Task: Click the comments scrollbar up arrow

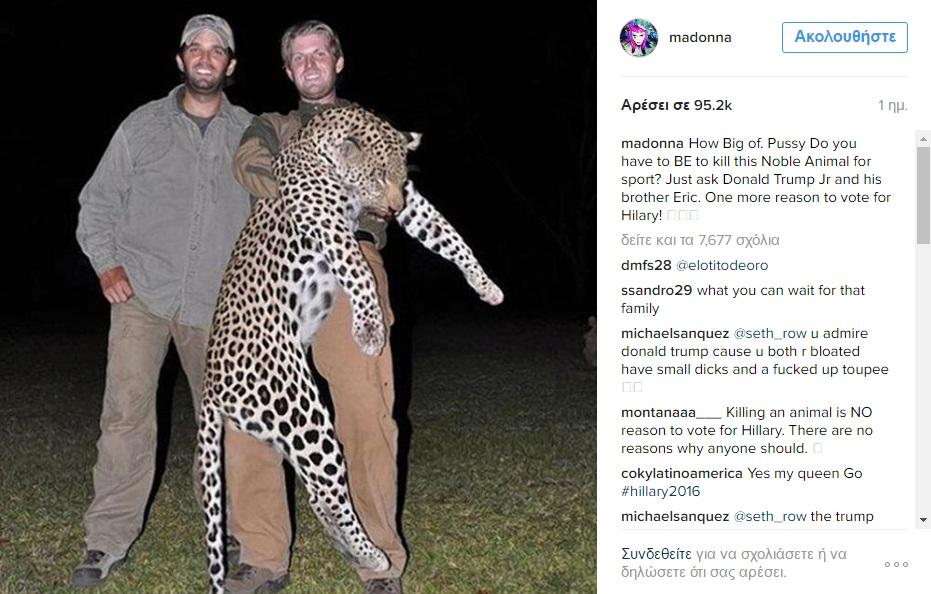Action: click(x=923, y=141)
